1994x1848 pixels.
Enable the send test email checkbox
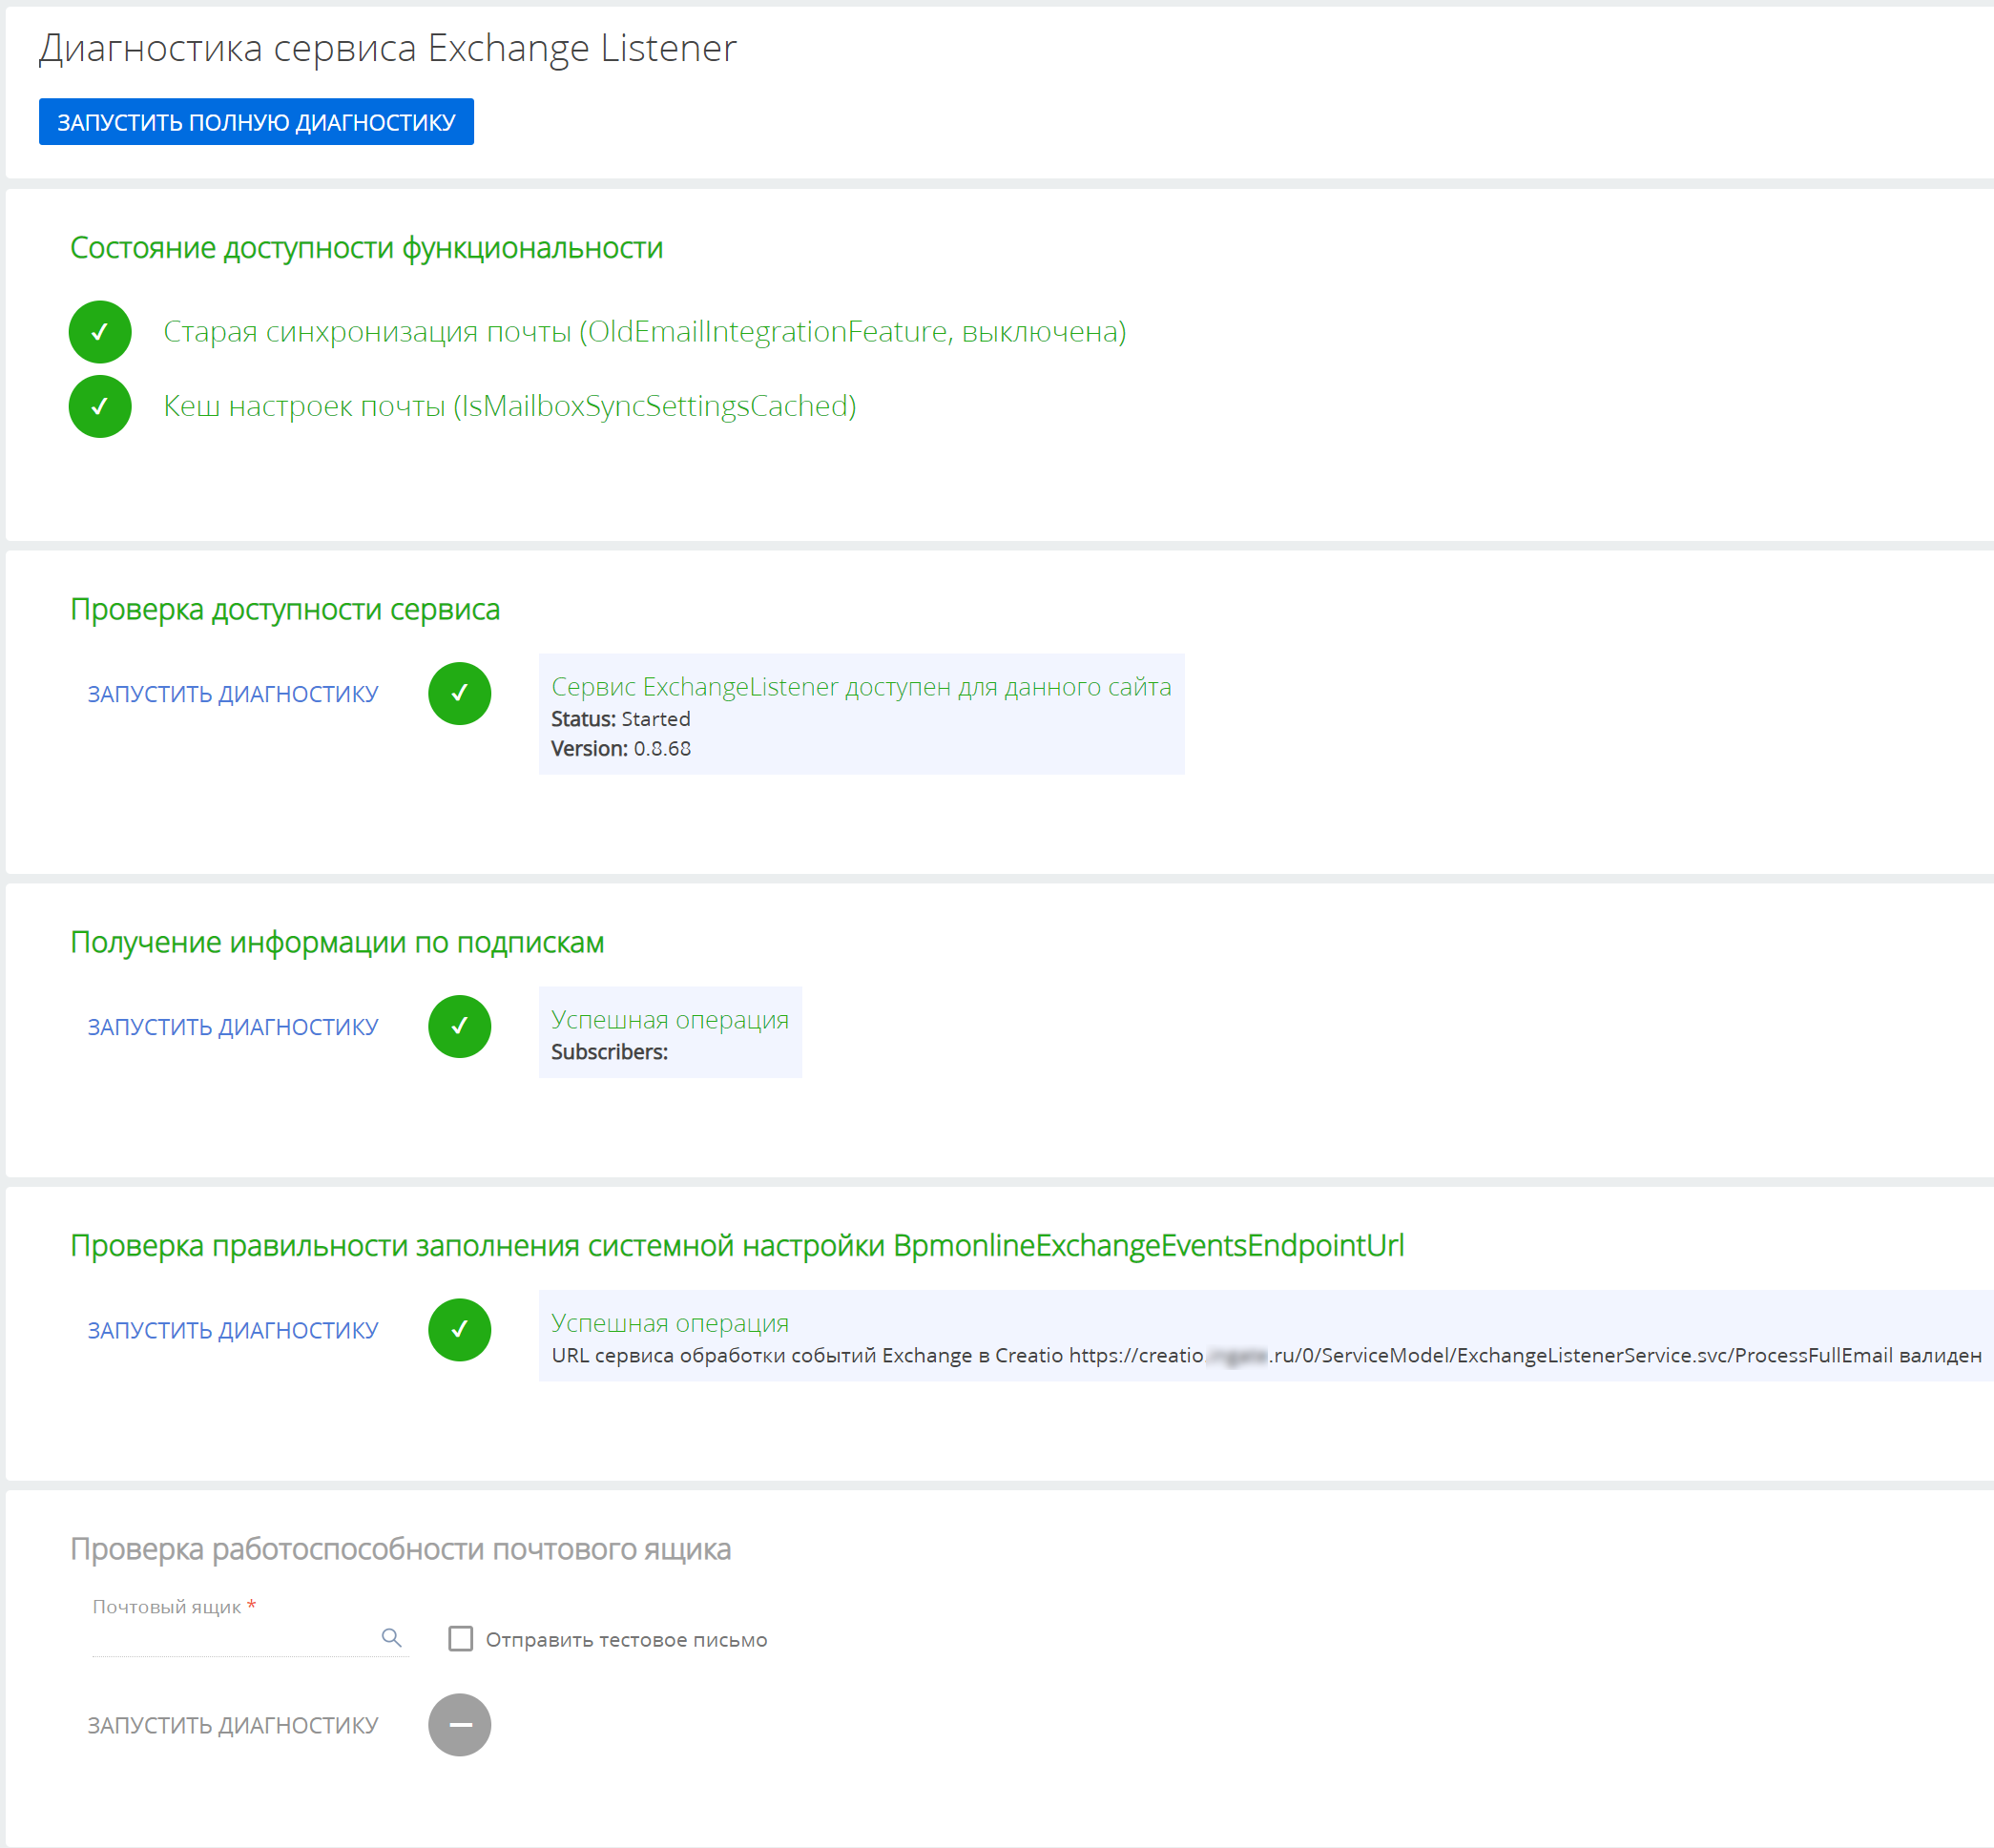coord(461,1639)
